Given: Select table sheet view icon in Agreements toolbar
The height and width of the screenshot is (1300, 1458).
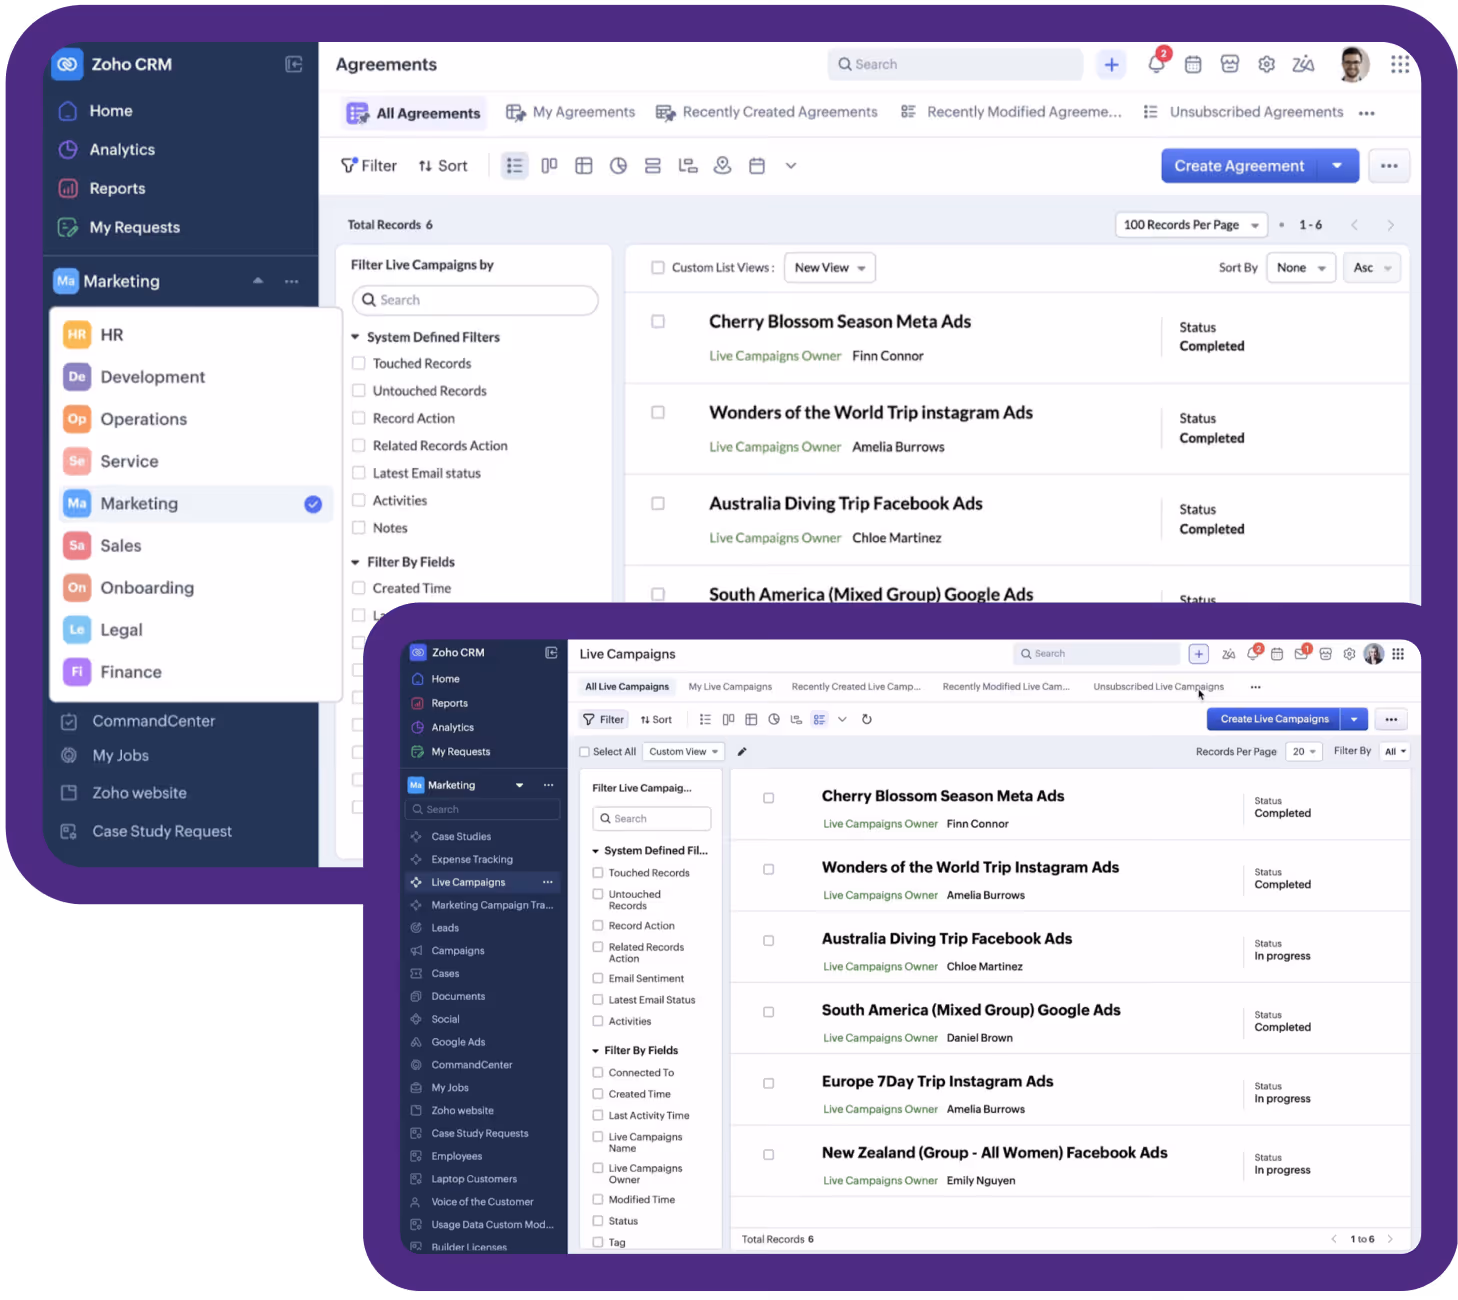Looking at the screenshot, I should click(x=584, y=166).
